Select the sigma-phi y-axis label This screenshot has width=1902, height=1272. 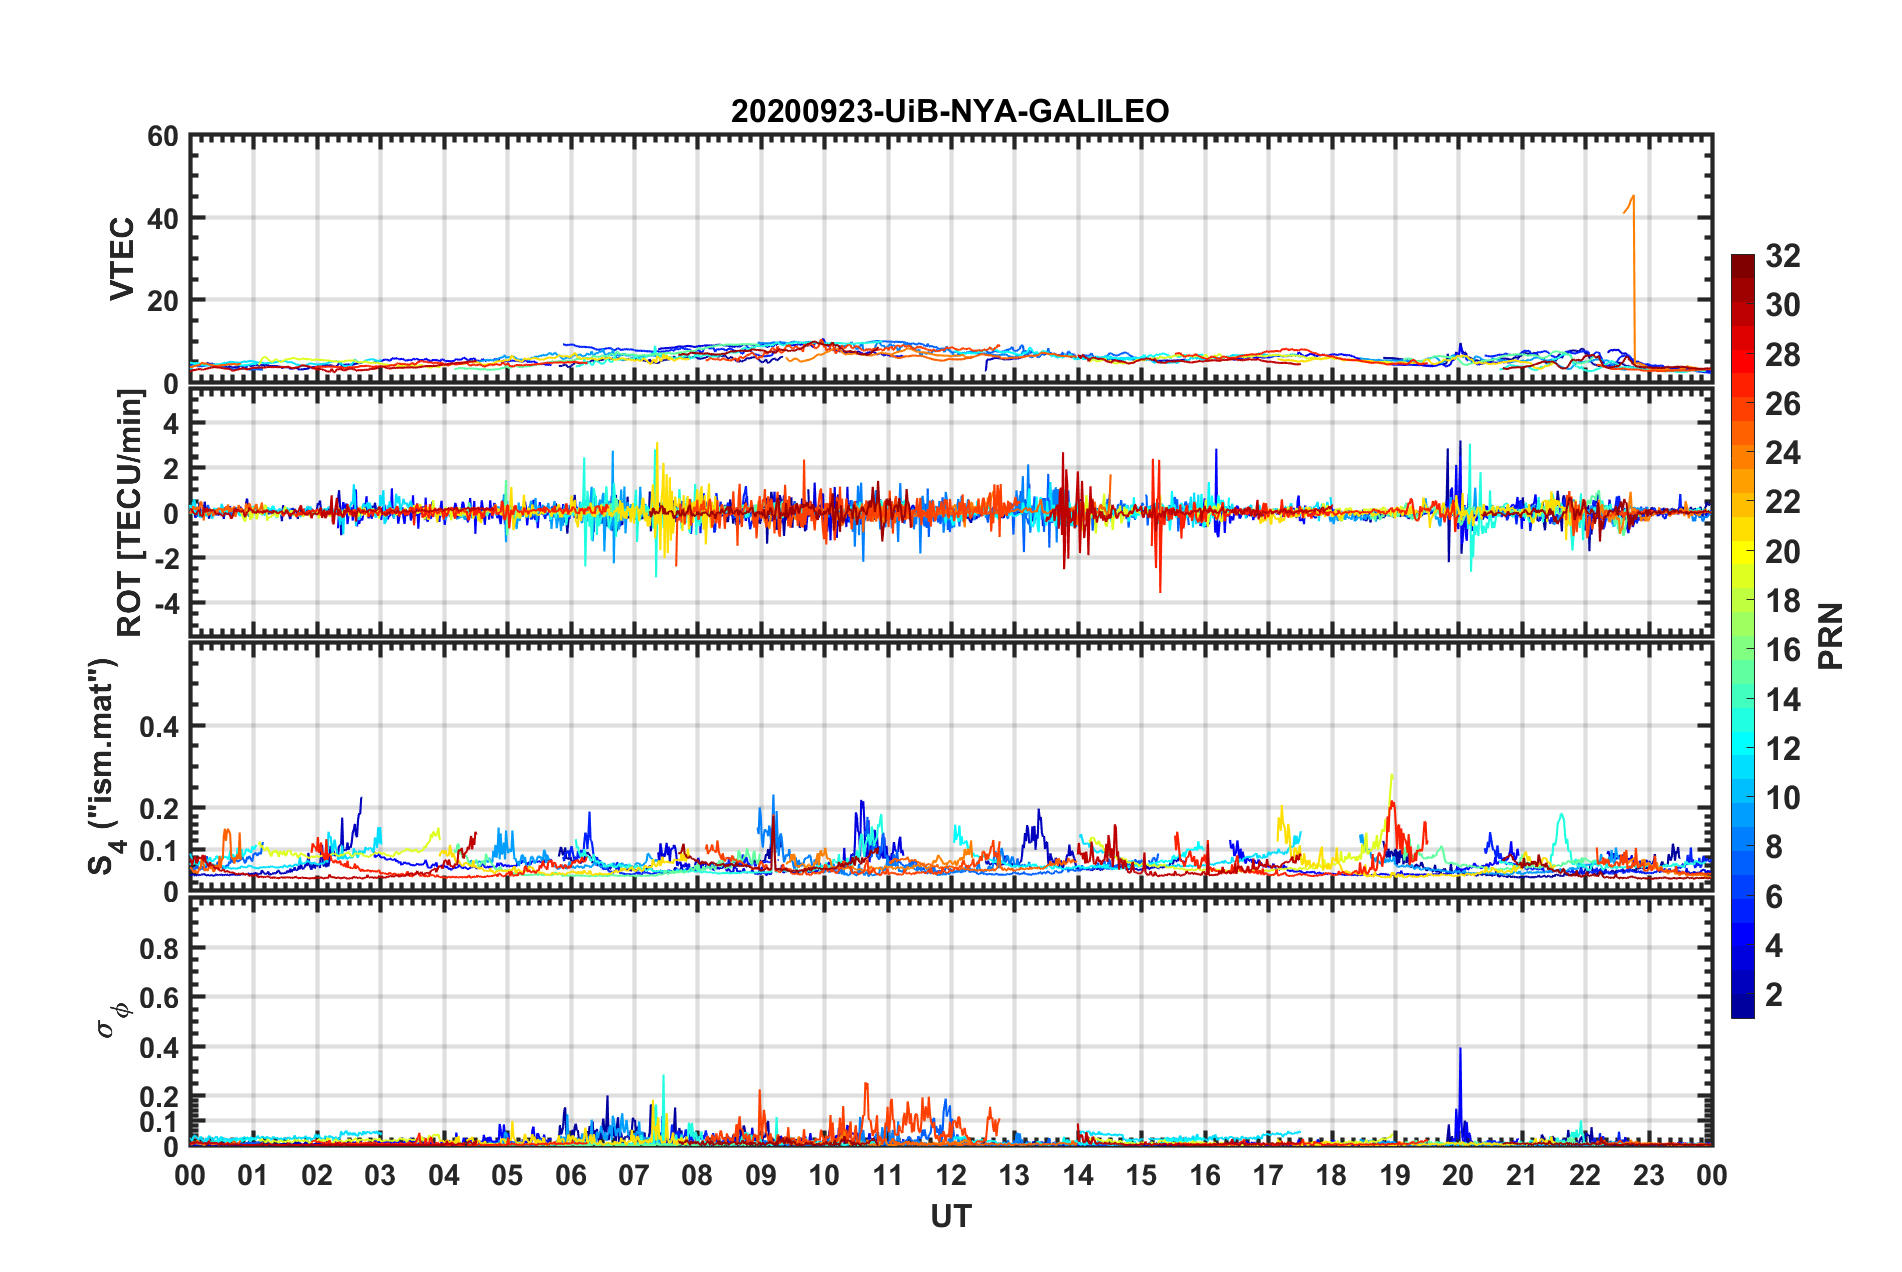pos(112,1021)
